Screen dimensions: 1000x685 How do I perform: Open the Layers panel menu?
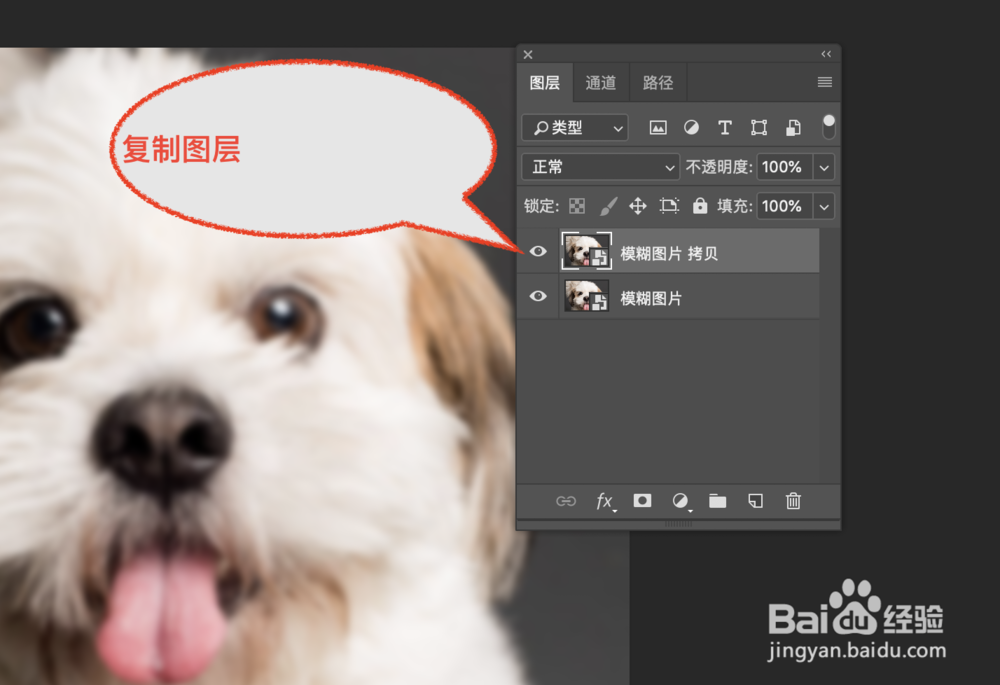click(x=824, y=83)
